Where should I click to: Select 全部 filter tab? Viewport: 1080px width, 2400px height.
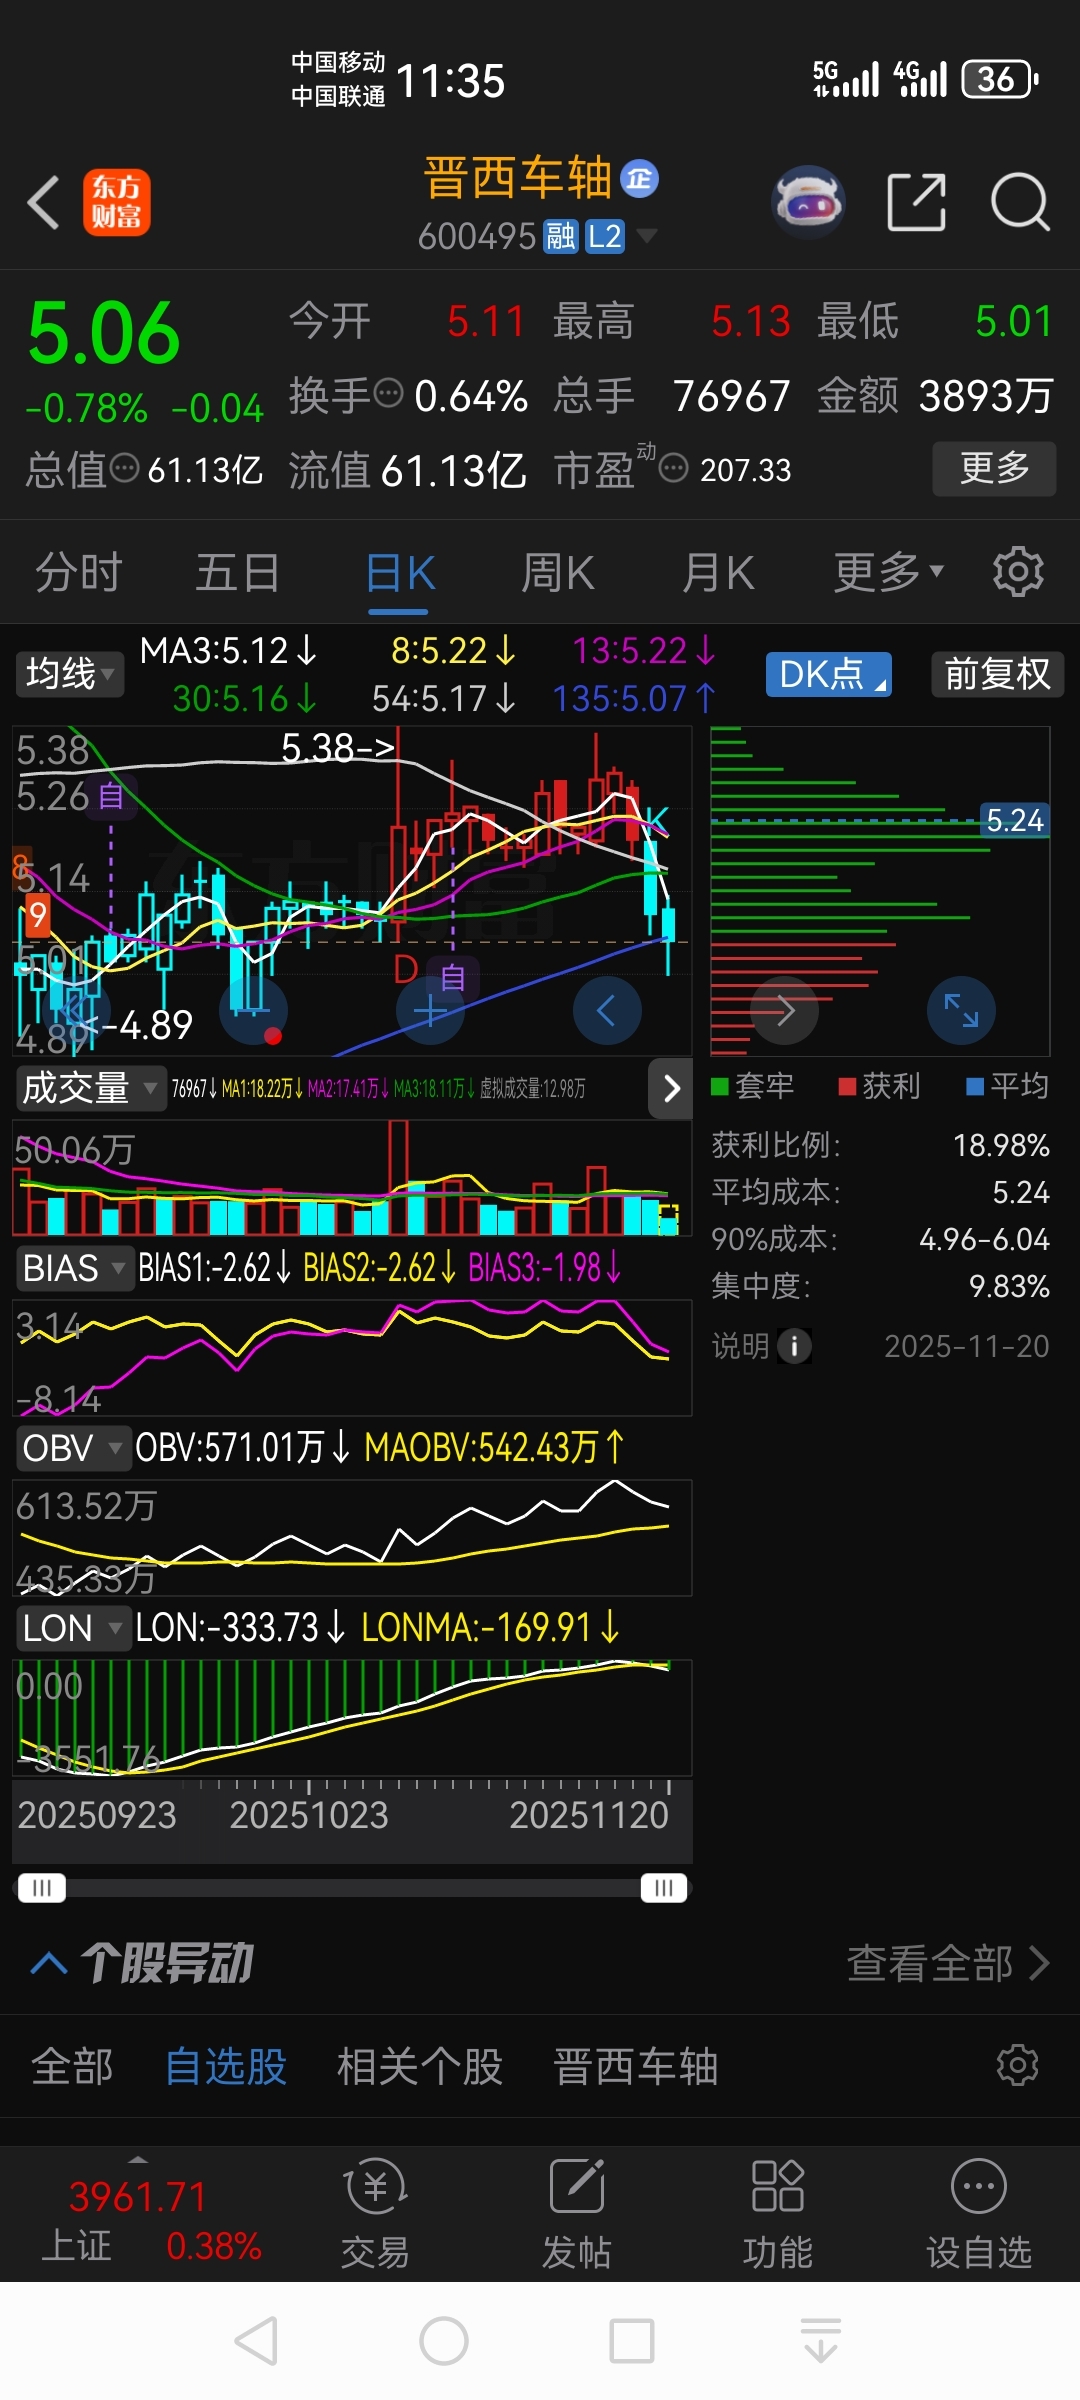(x=72, y=2066)
